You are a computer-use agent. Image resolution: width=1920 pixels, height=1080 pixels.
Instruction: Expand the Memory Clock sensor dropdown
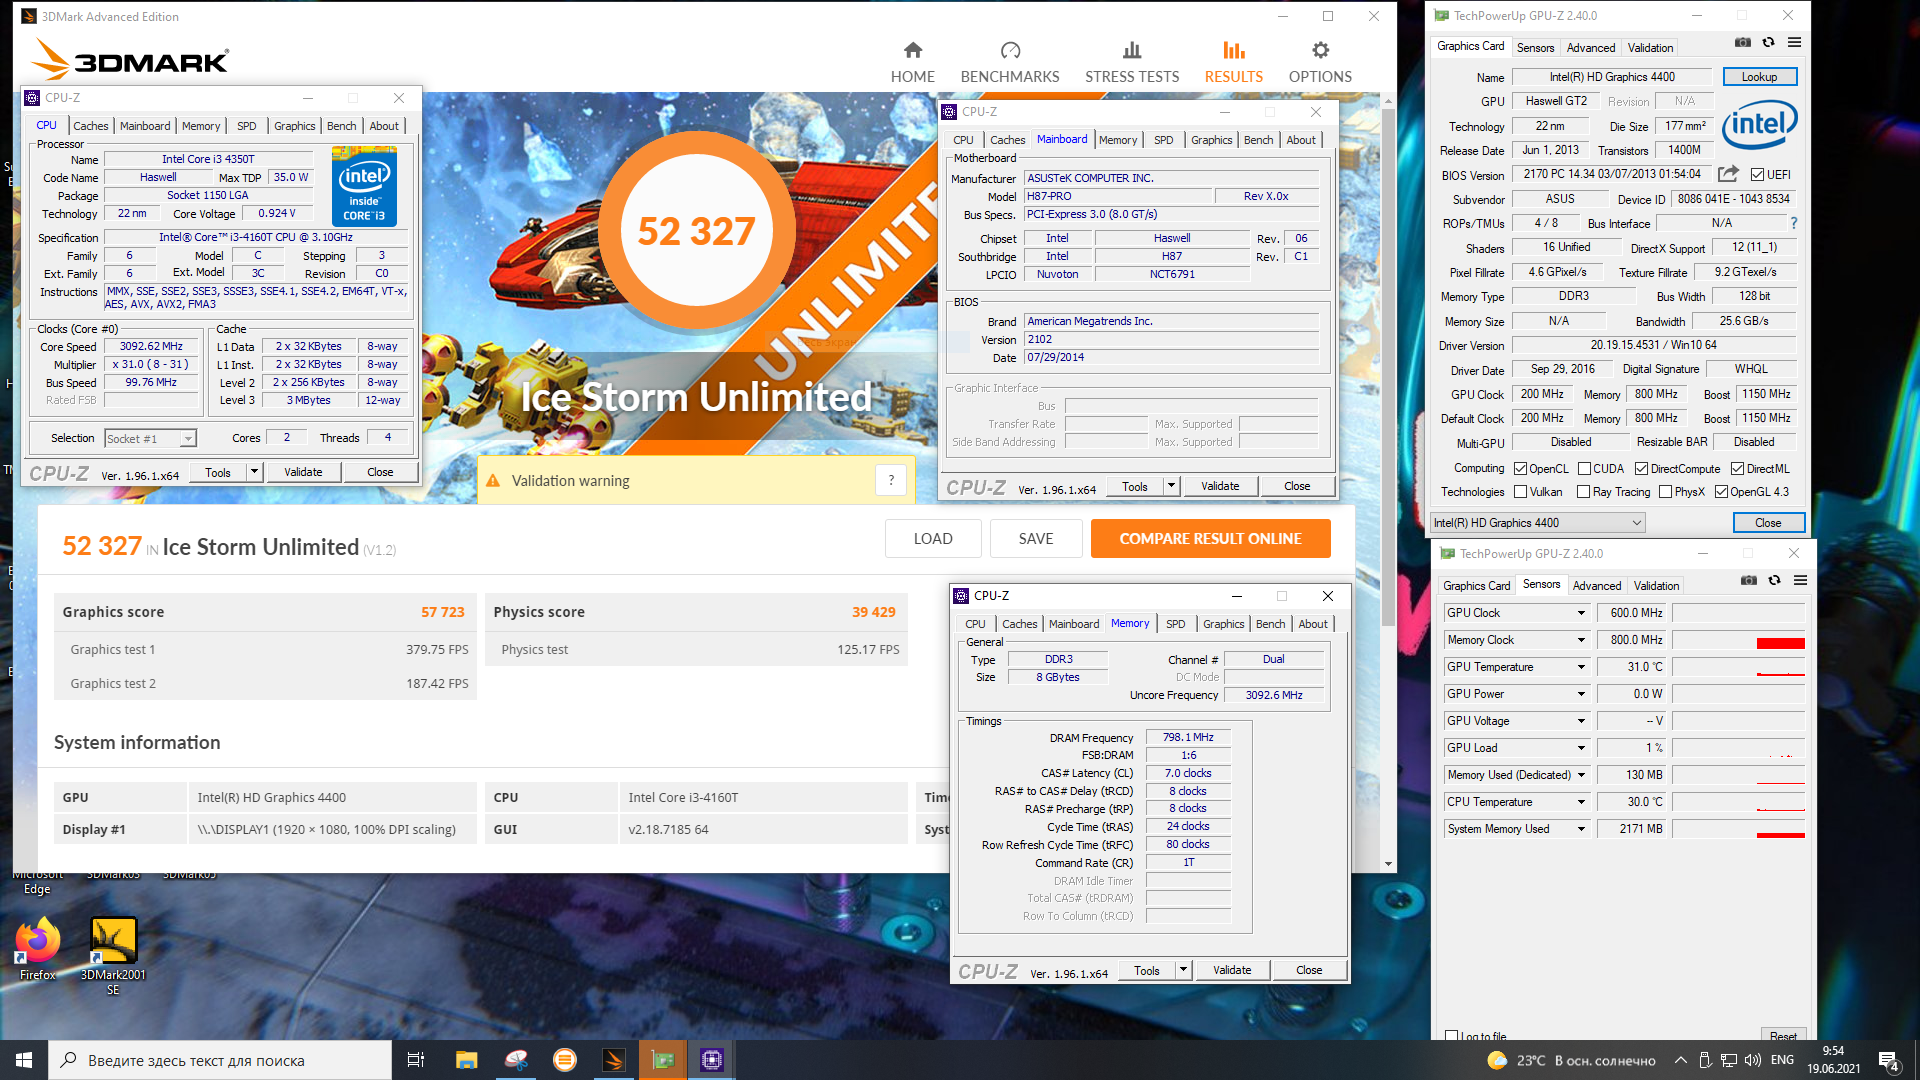(1581, 640)
